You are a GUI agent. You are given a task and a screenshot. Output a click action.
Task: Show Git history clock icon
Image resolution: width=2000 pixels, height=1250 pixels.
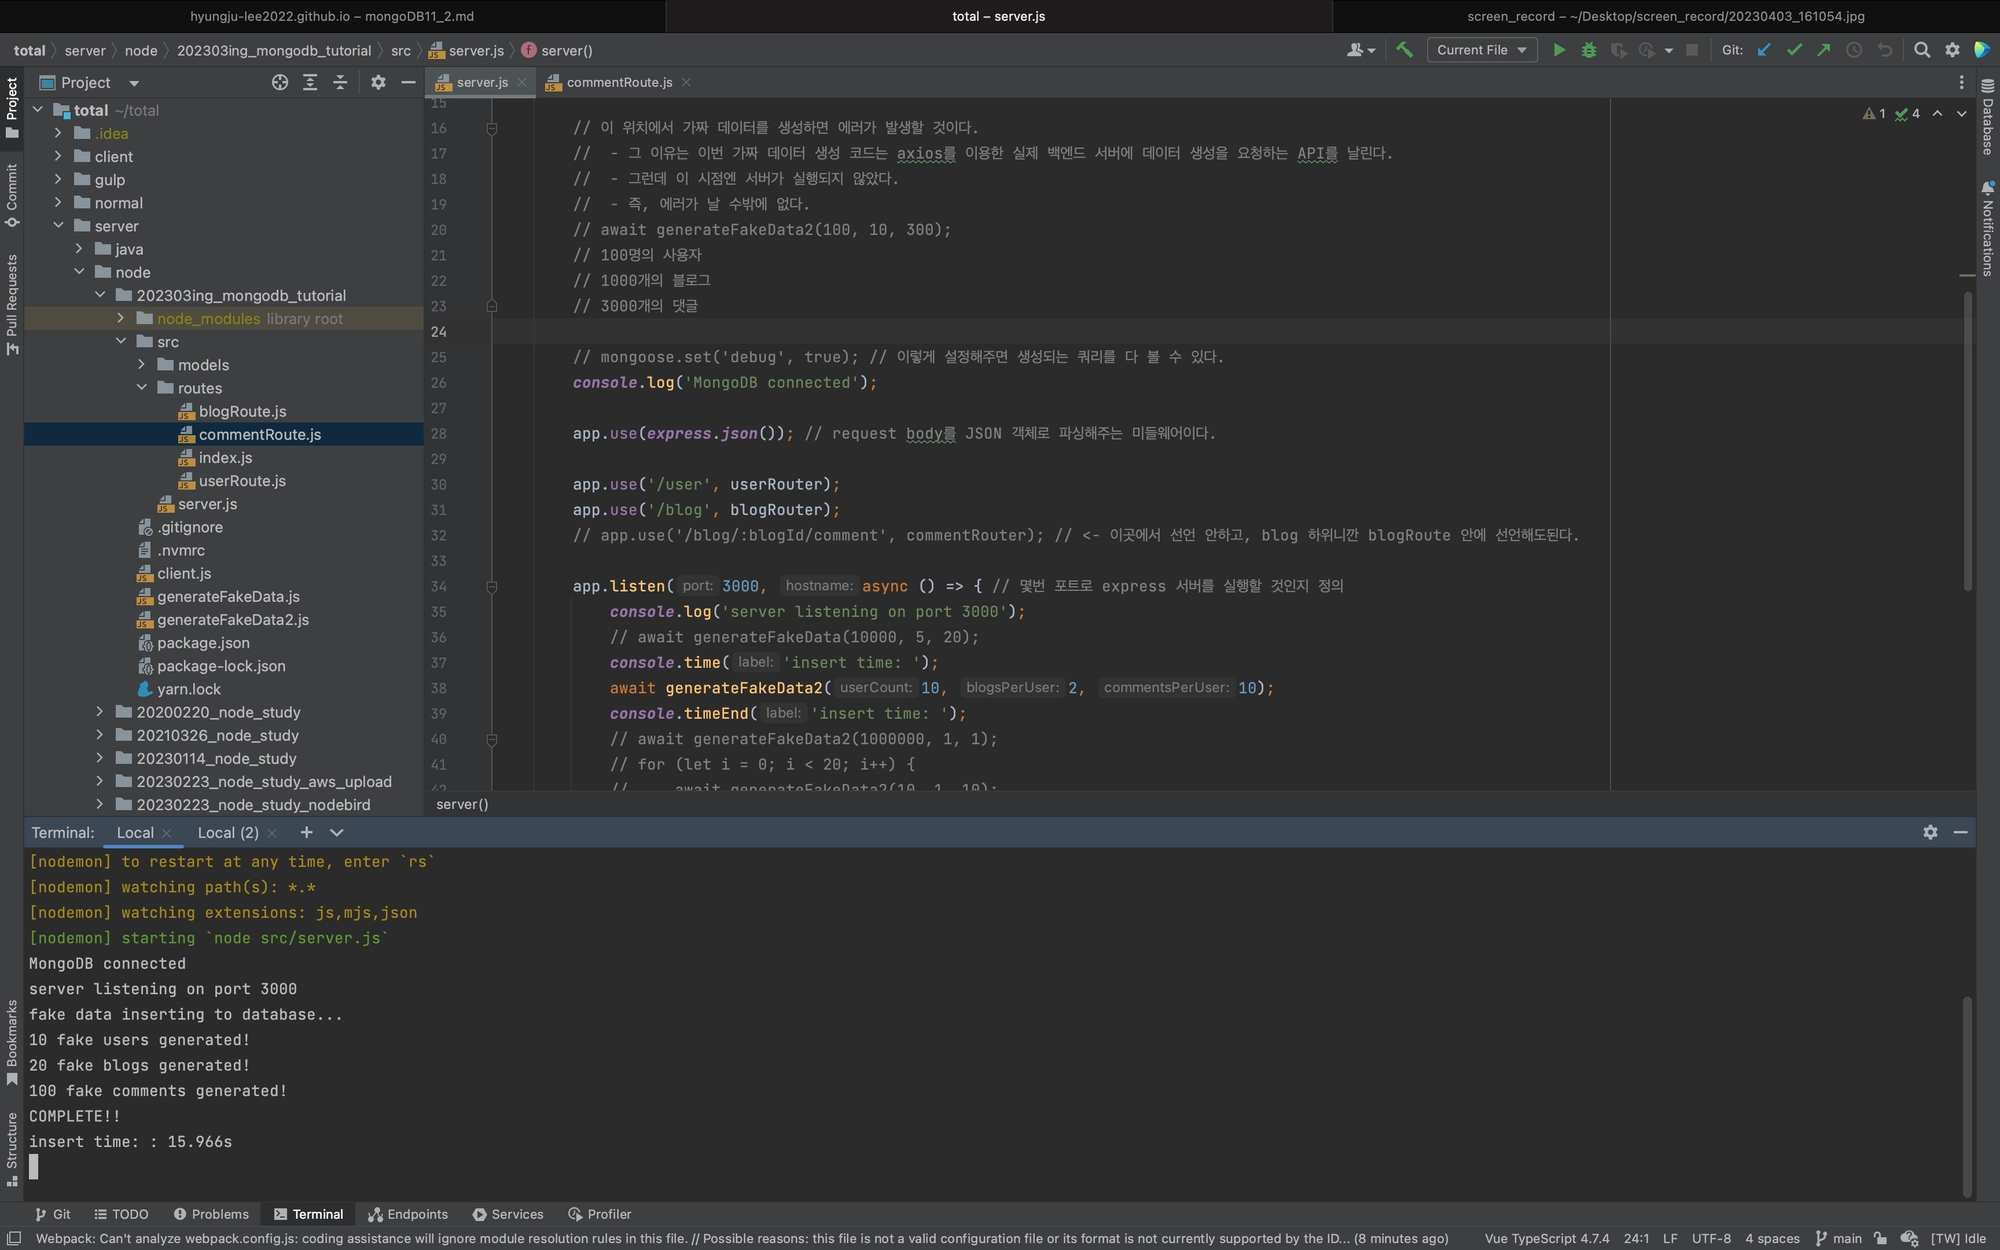click(1854, 50)
